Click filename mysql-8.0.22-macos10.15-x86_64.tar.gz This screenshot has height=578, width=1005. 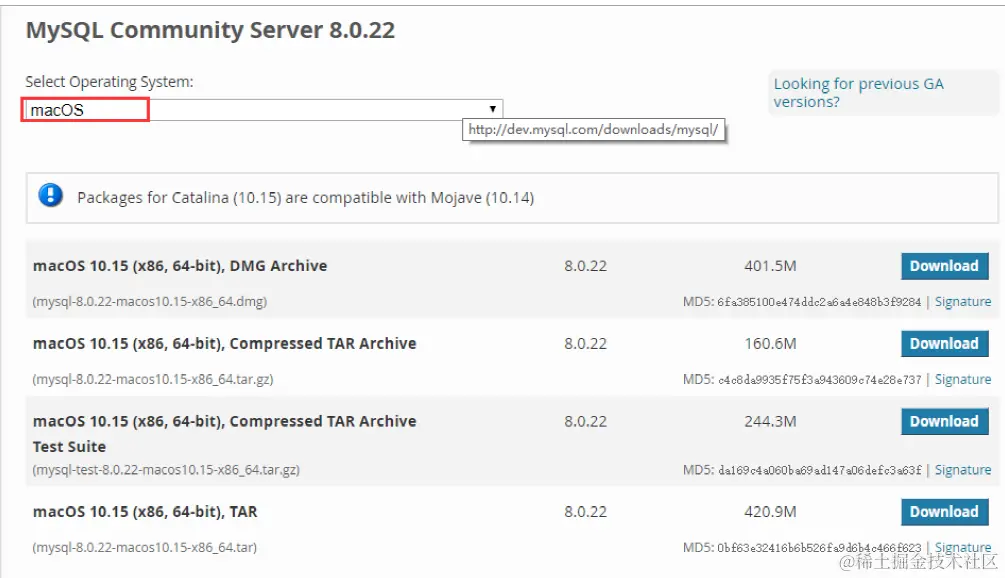click(153, 379)
